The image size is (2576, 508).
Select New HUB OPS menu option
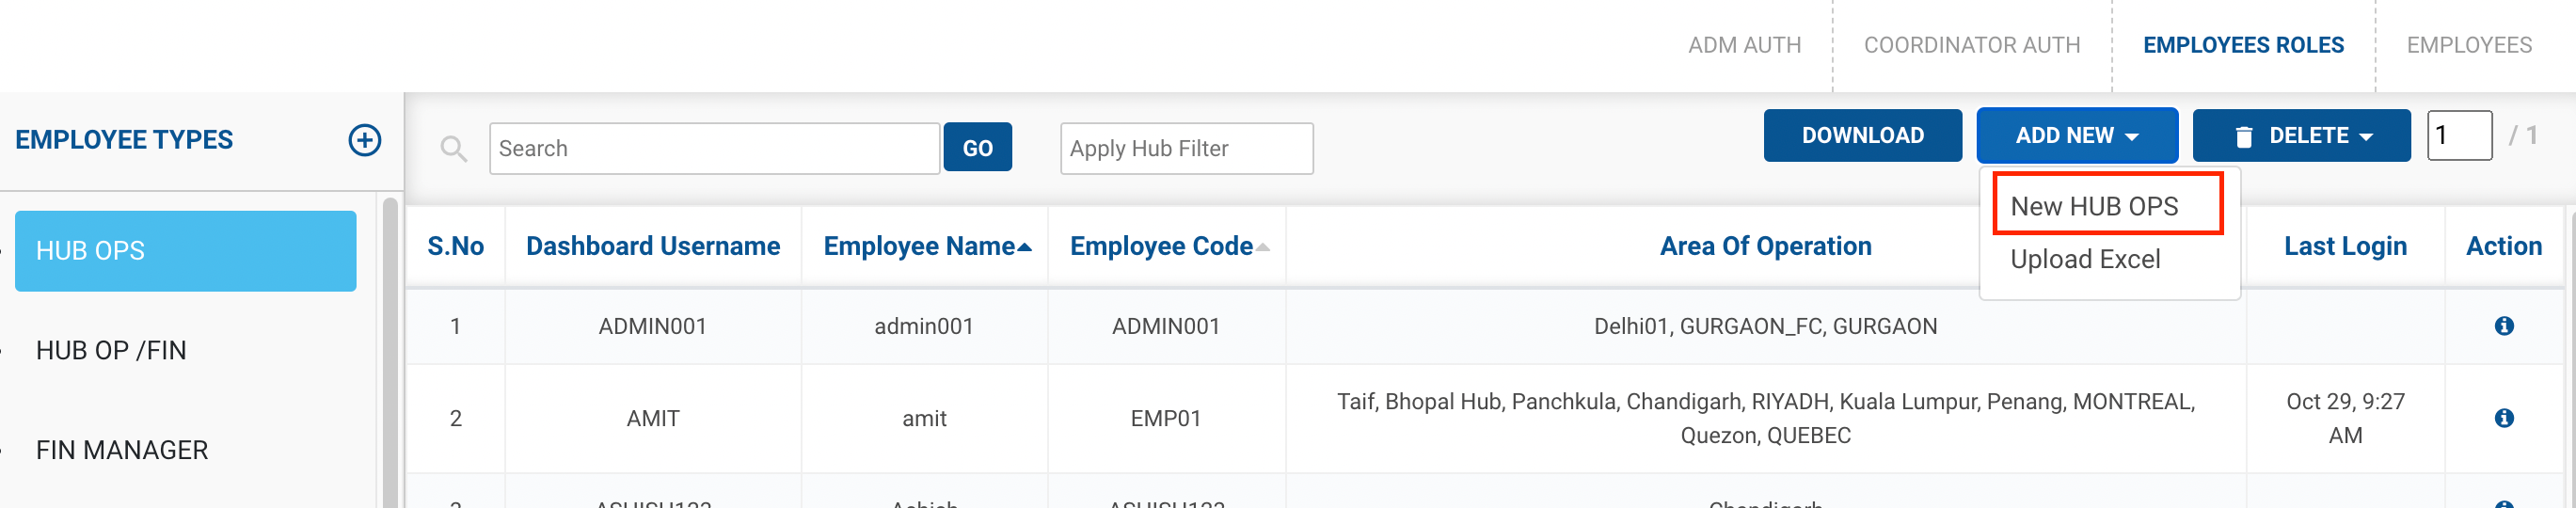pyautogui.click(x=2094, y=206)
